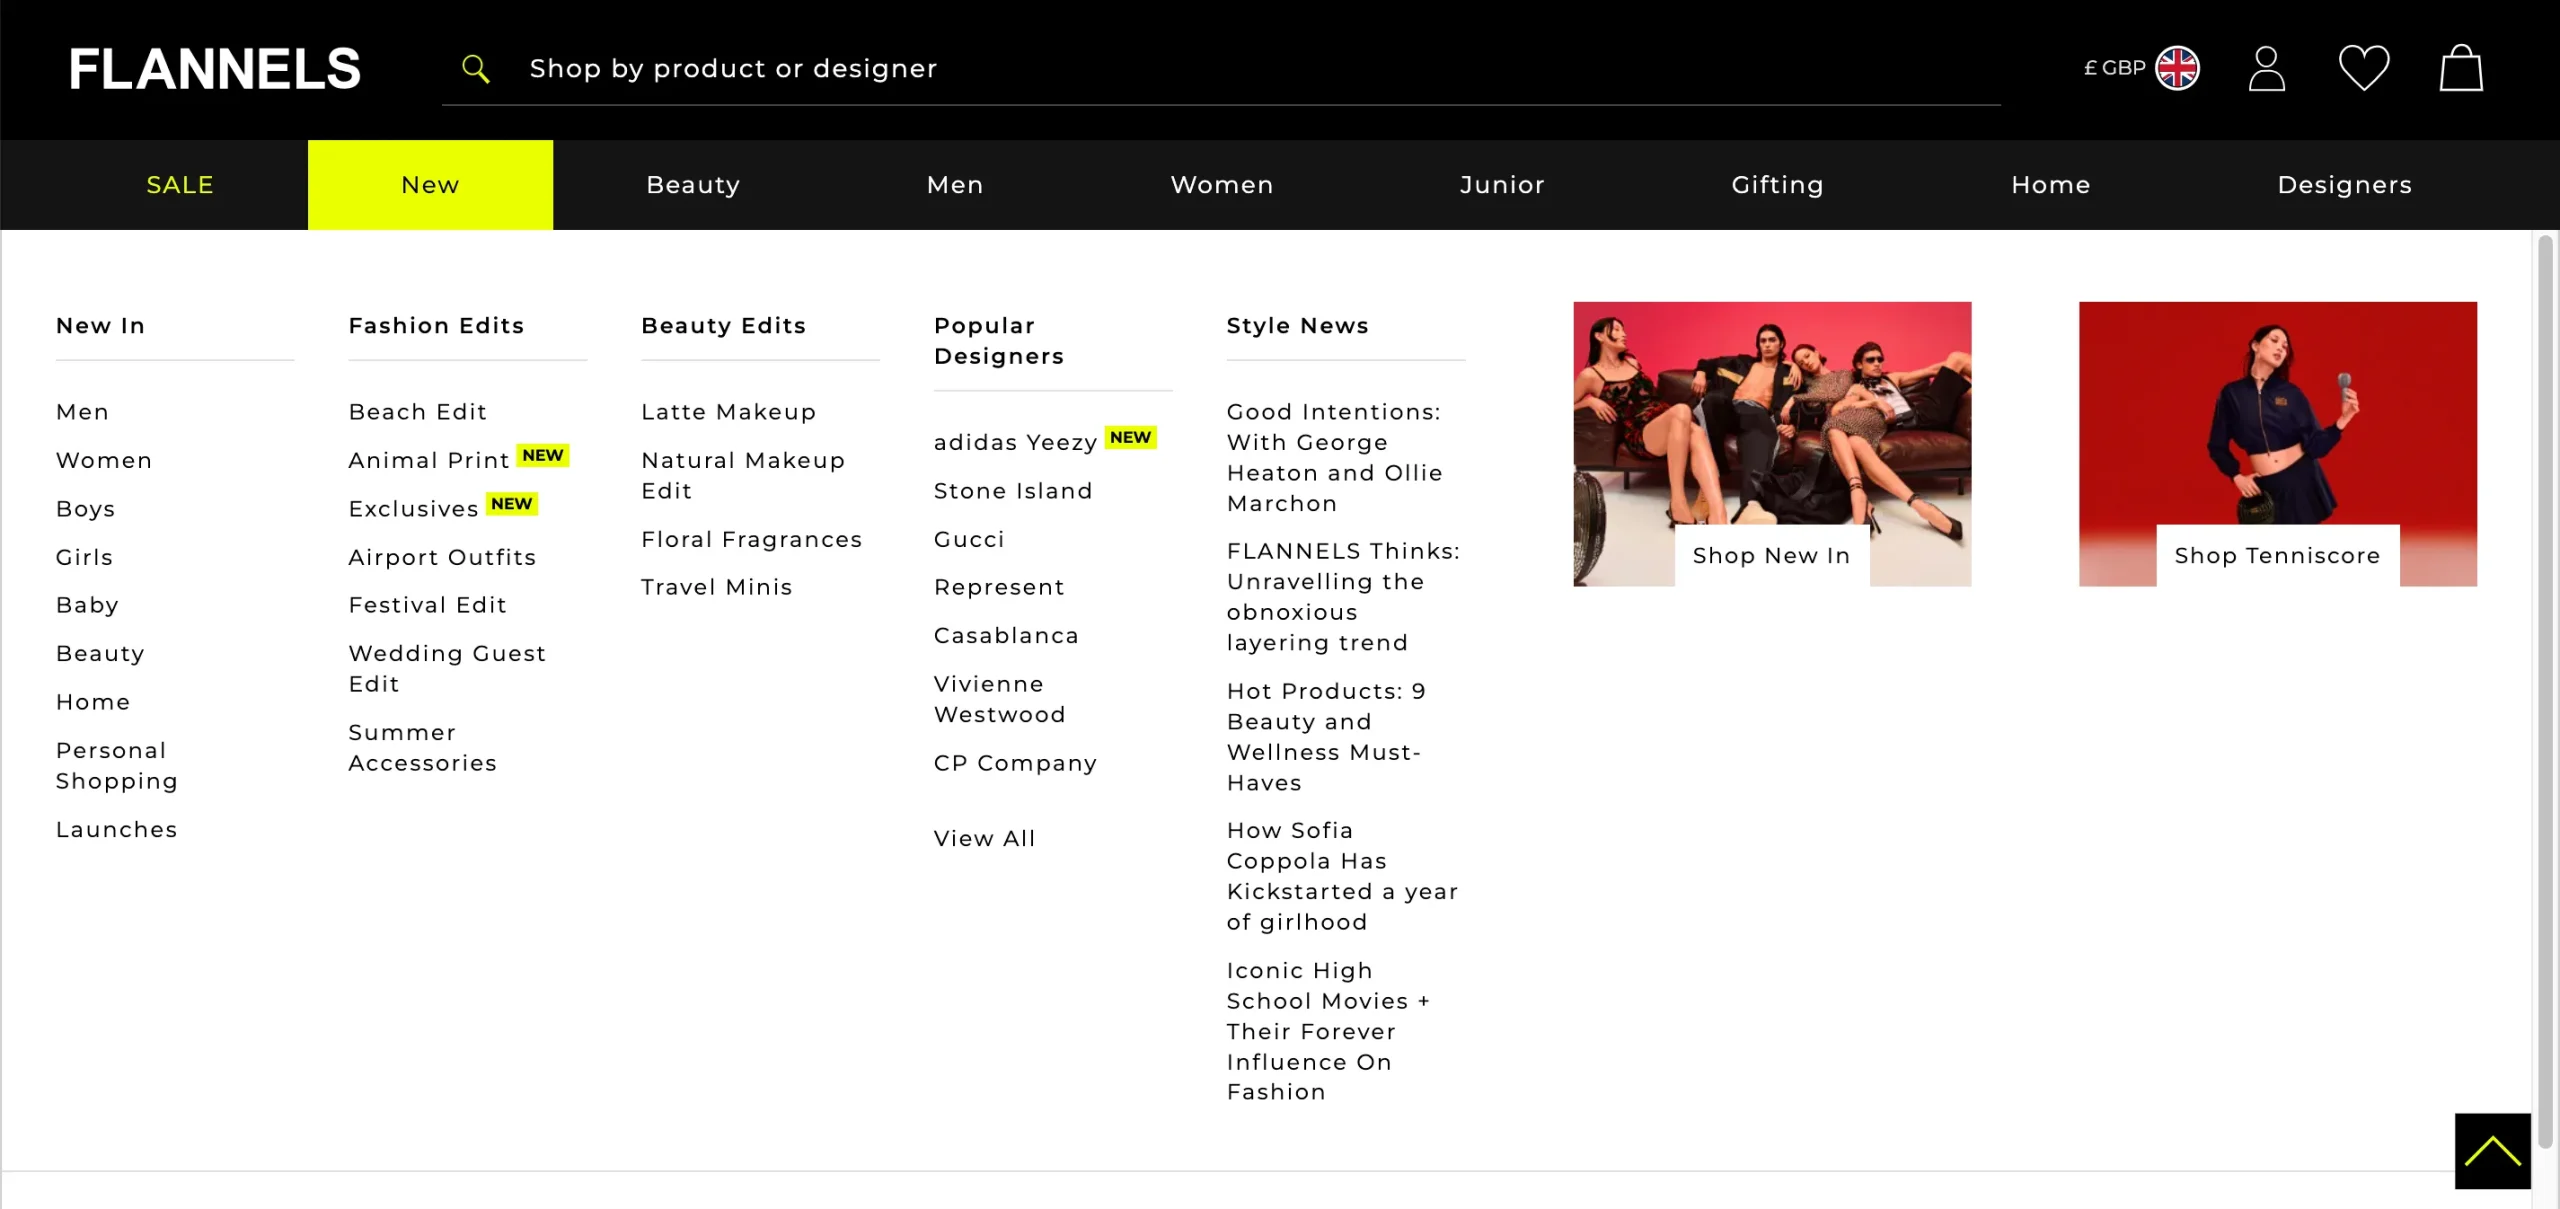Image resolution: width=2560 pixels, height=1209 pixels.
Task: Read Good Intentions George Heaton article
Action: click(x=1334, y=458)
